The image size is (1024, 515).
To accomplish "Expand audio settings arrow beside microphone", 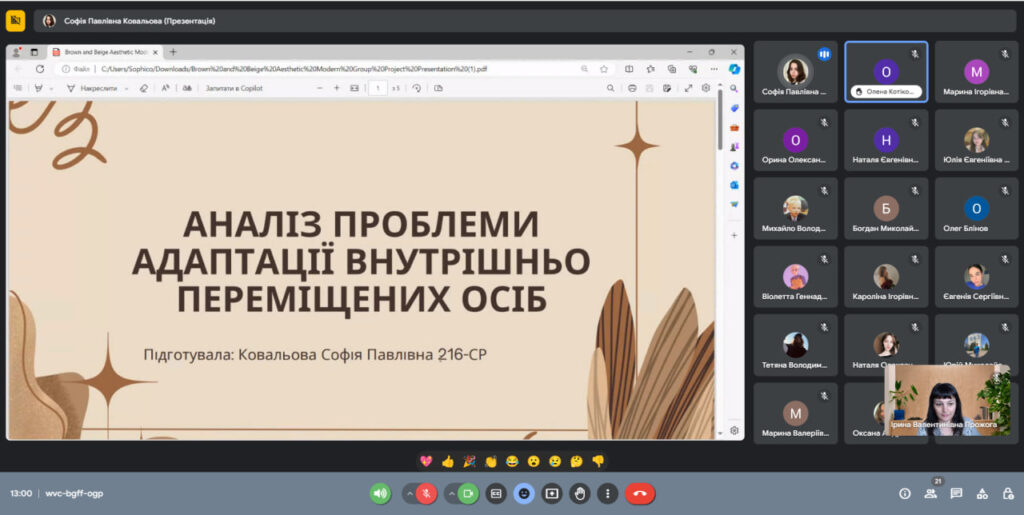I will click(409, 493).
